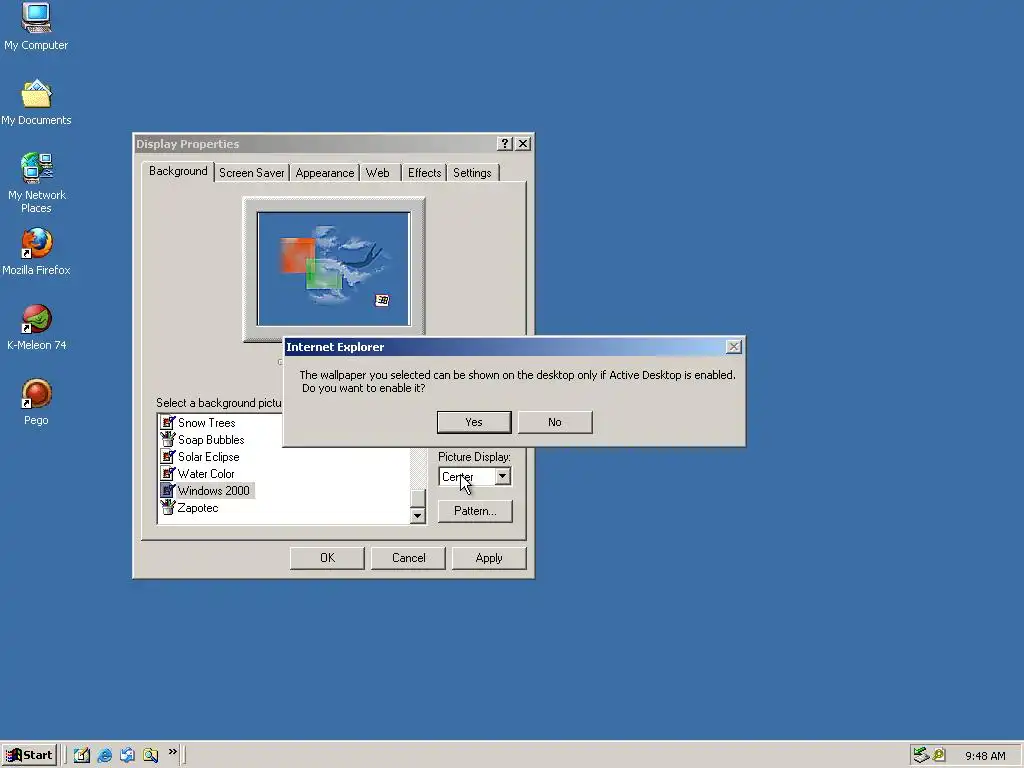Close the Internet Explorer dialog
The height and width of the screenshot is (768, 1024).
click(733, 347)
